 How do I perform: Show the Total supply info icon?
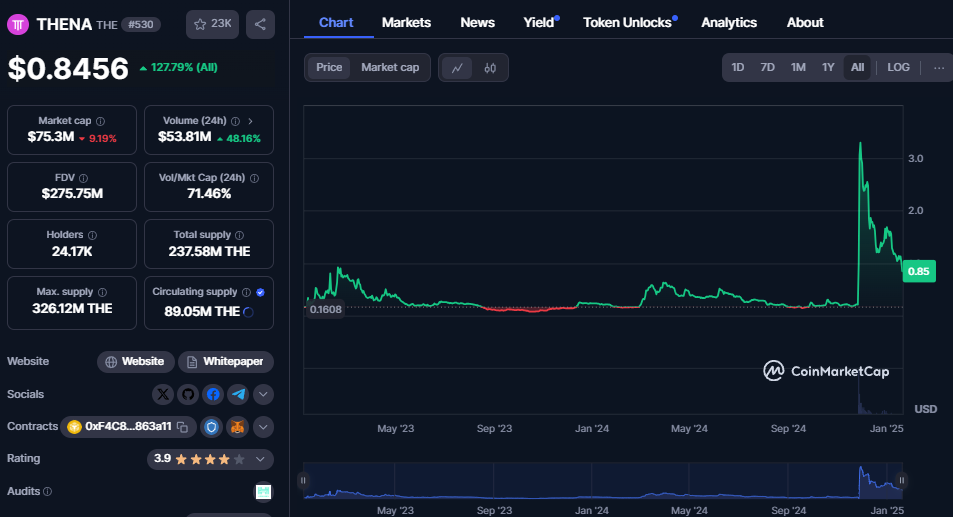[x=239, y=235]
